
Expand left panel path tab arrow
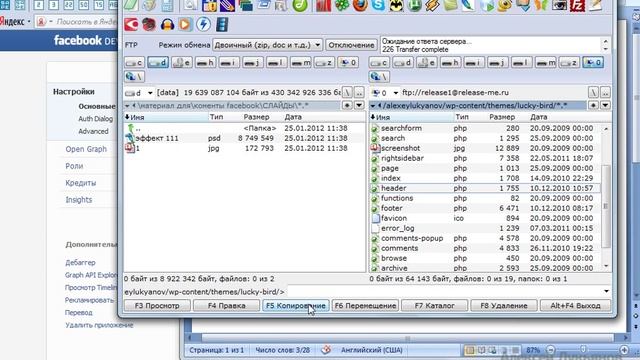(127, 106)
